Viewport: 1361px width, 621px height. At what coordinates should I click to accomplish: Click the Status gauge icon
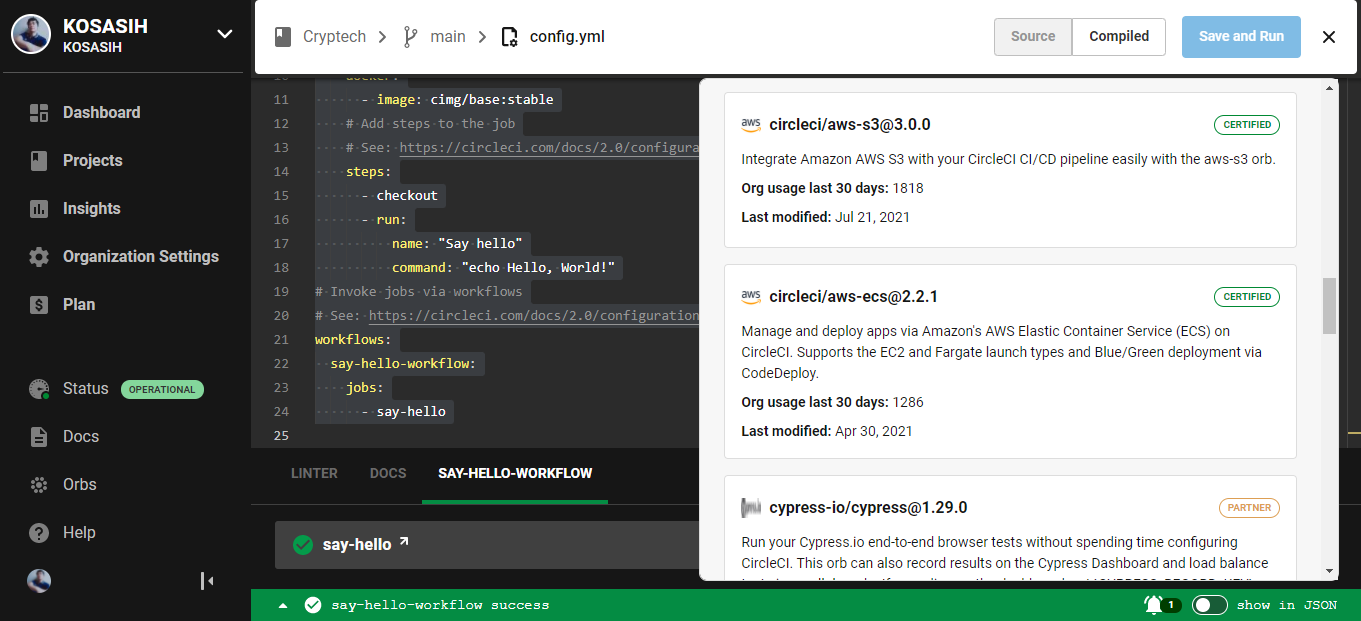coord(39,389)
